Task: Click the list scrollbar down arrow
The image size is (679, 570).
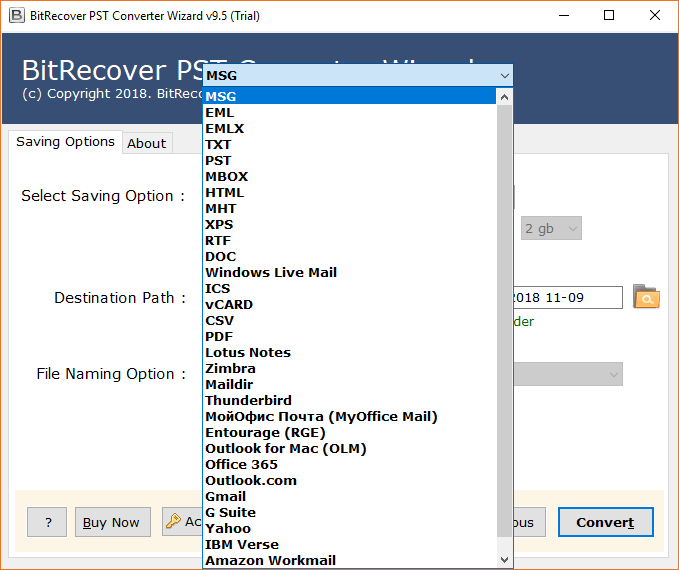Action: click(504, 560)
